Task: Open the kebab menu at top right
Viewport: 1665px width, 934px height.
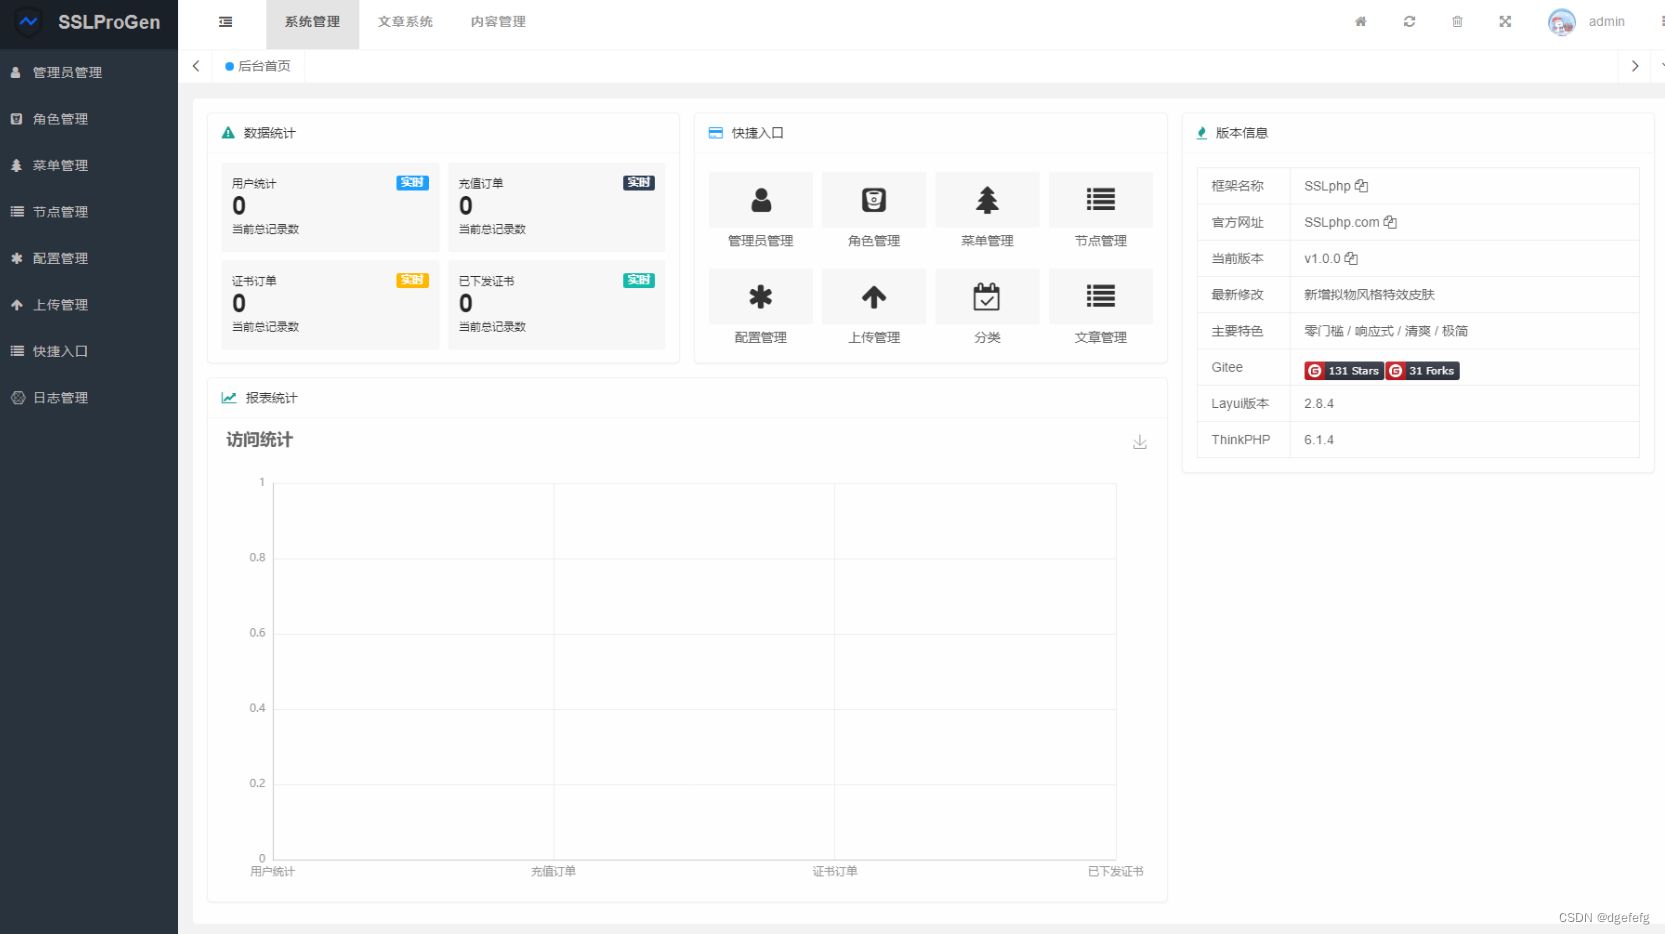Action: (x=1659, y=22)
